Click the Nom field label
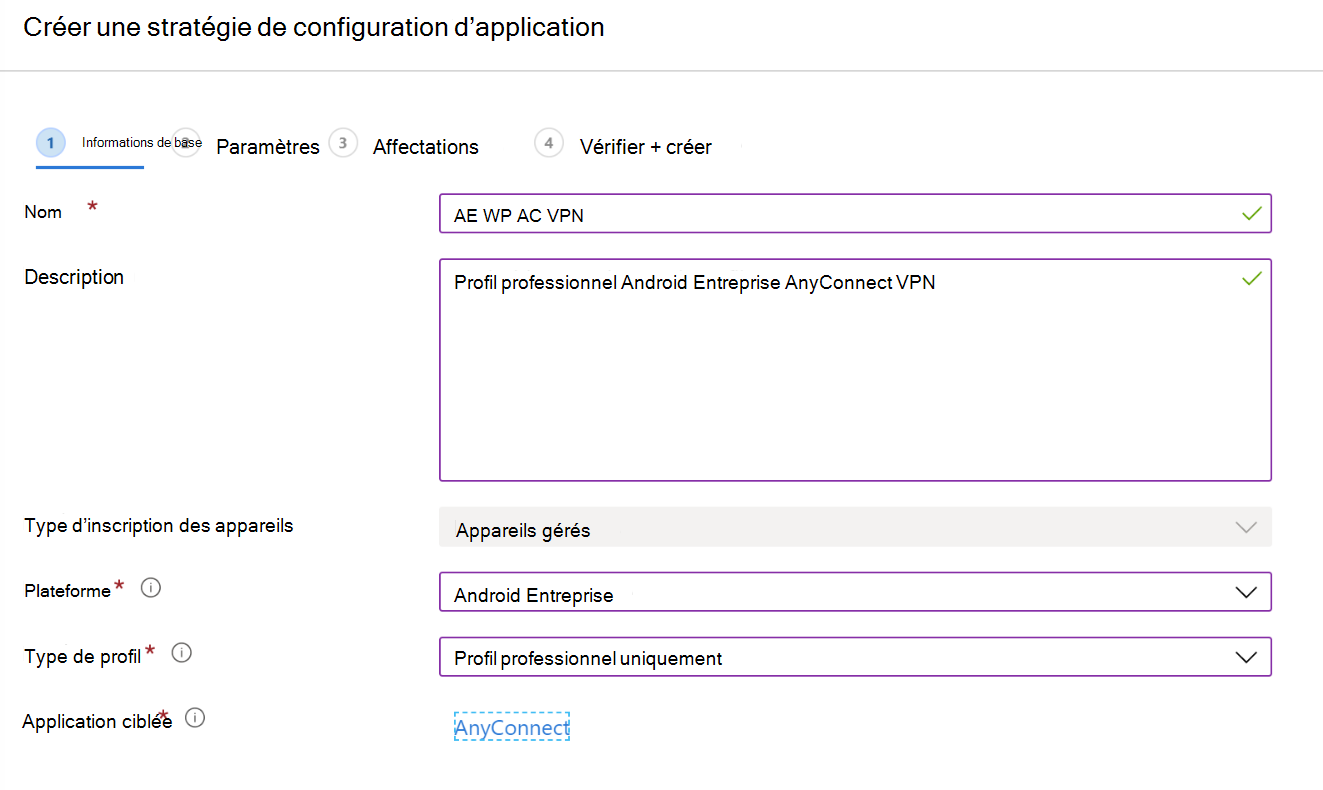The image size is (1323, 790). (x=43, y=212)
